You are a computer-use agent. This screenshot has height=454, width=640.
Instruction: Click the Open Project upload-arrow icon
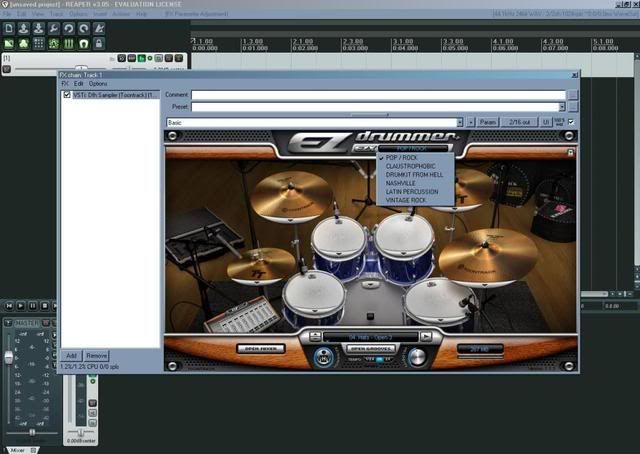pyautogui.click(x=24, y=28)
